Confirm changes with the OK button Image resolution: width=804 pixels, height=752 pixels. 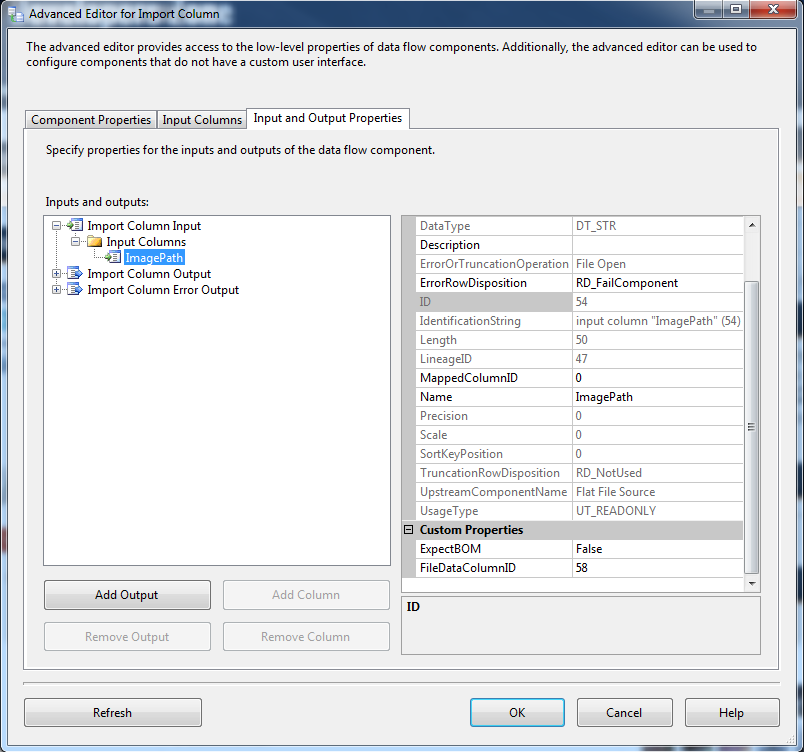517,712
